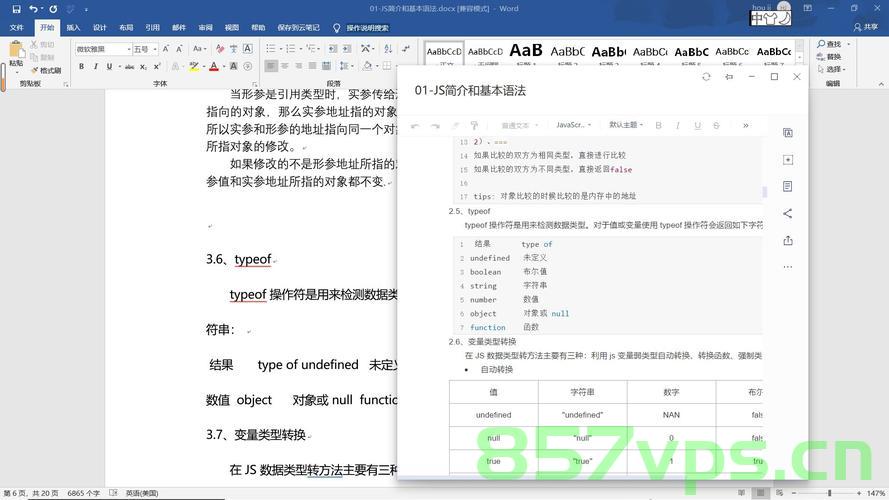The width and height of the screenshot is (889, 500).
Task: Open the font size combo box
Action: coord(145,49)
